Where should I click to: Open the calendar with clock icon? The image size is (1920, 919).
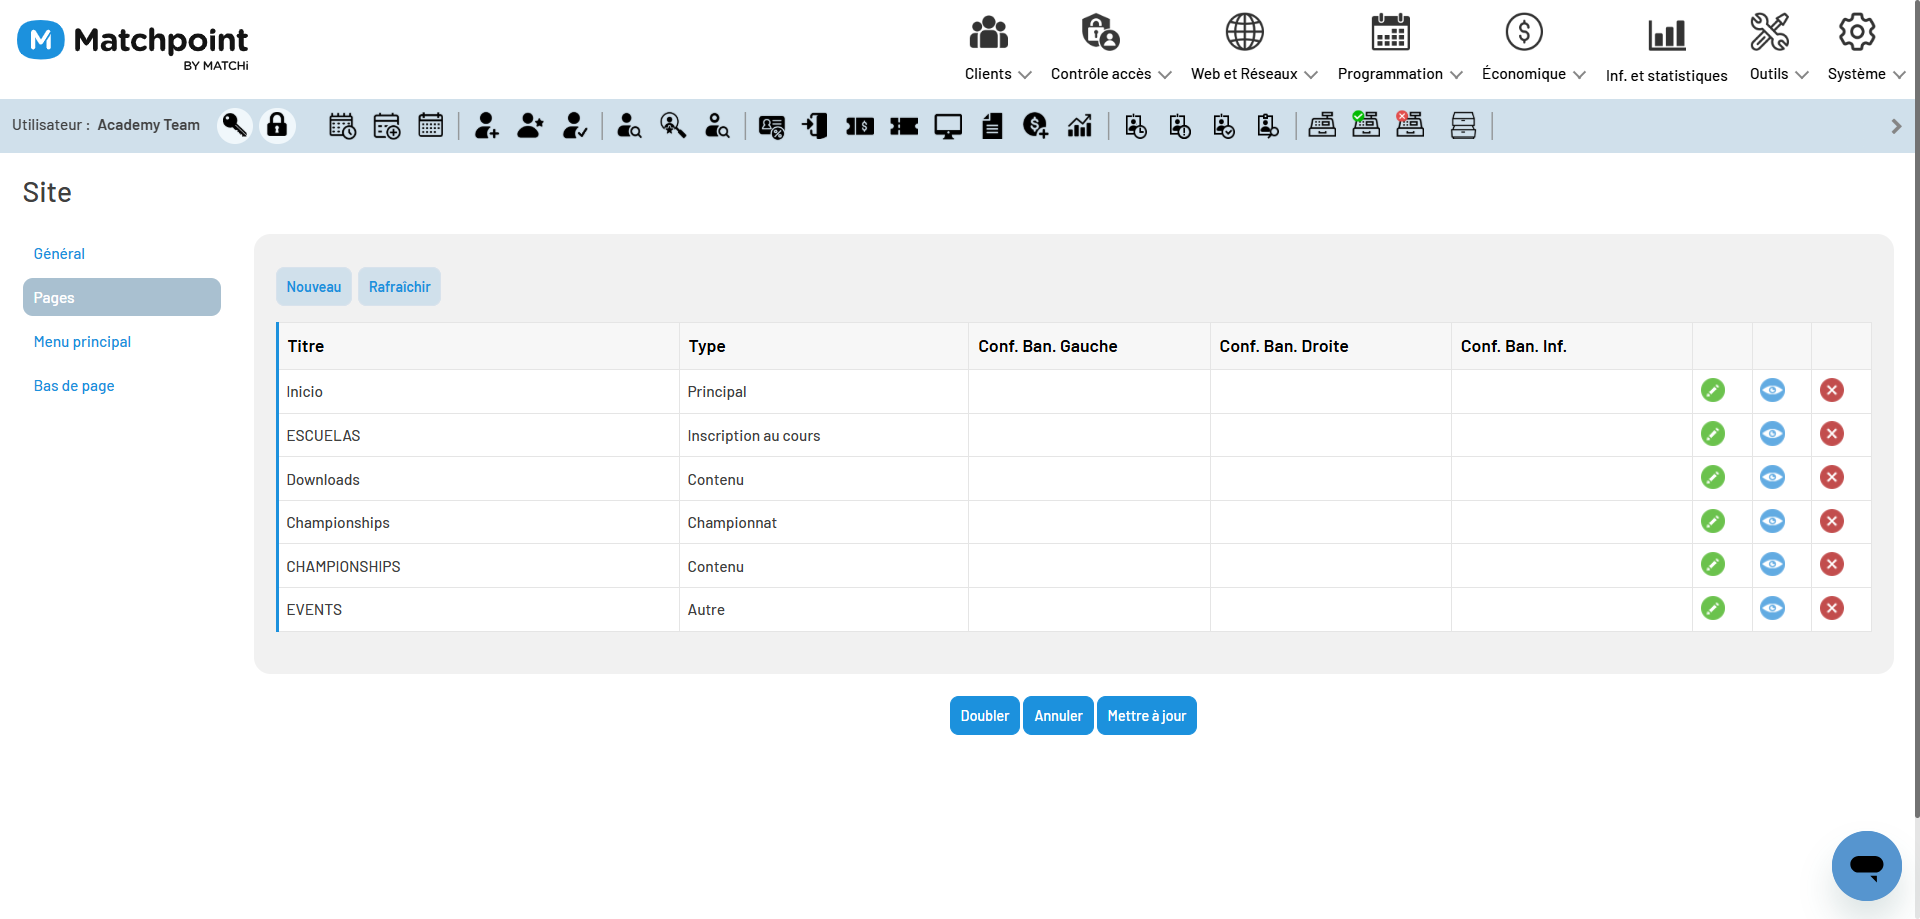[x=342, y=126]
